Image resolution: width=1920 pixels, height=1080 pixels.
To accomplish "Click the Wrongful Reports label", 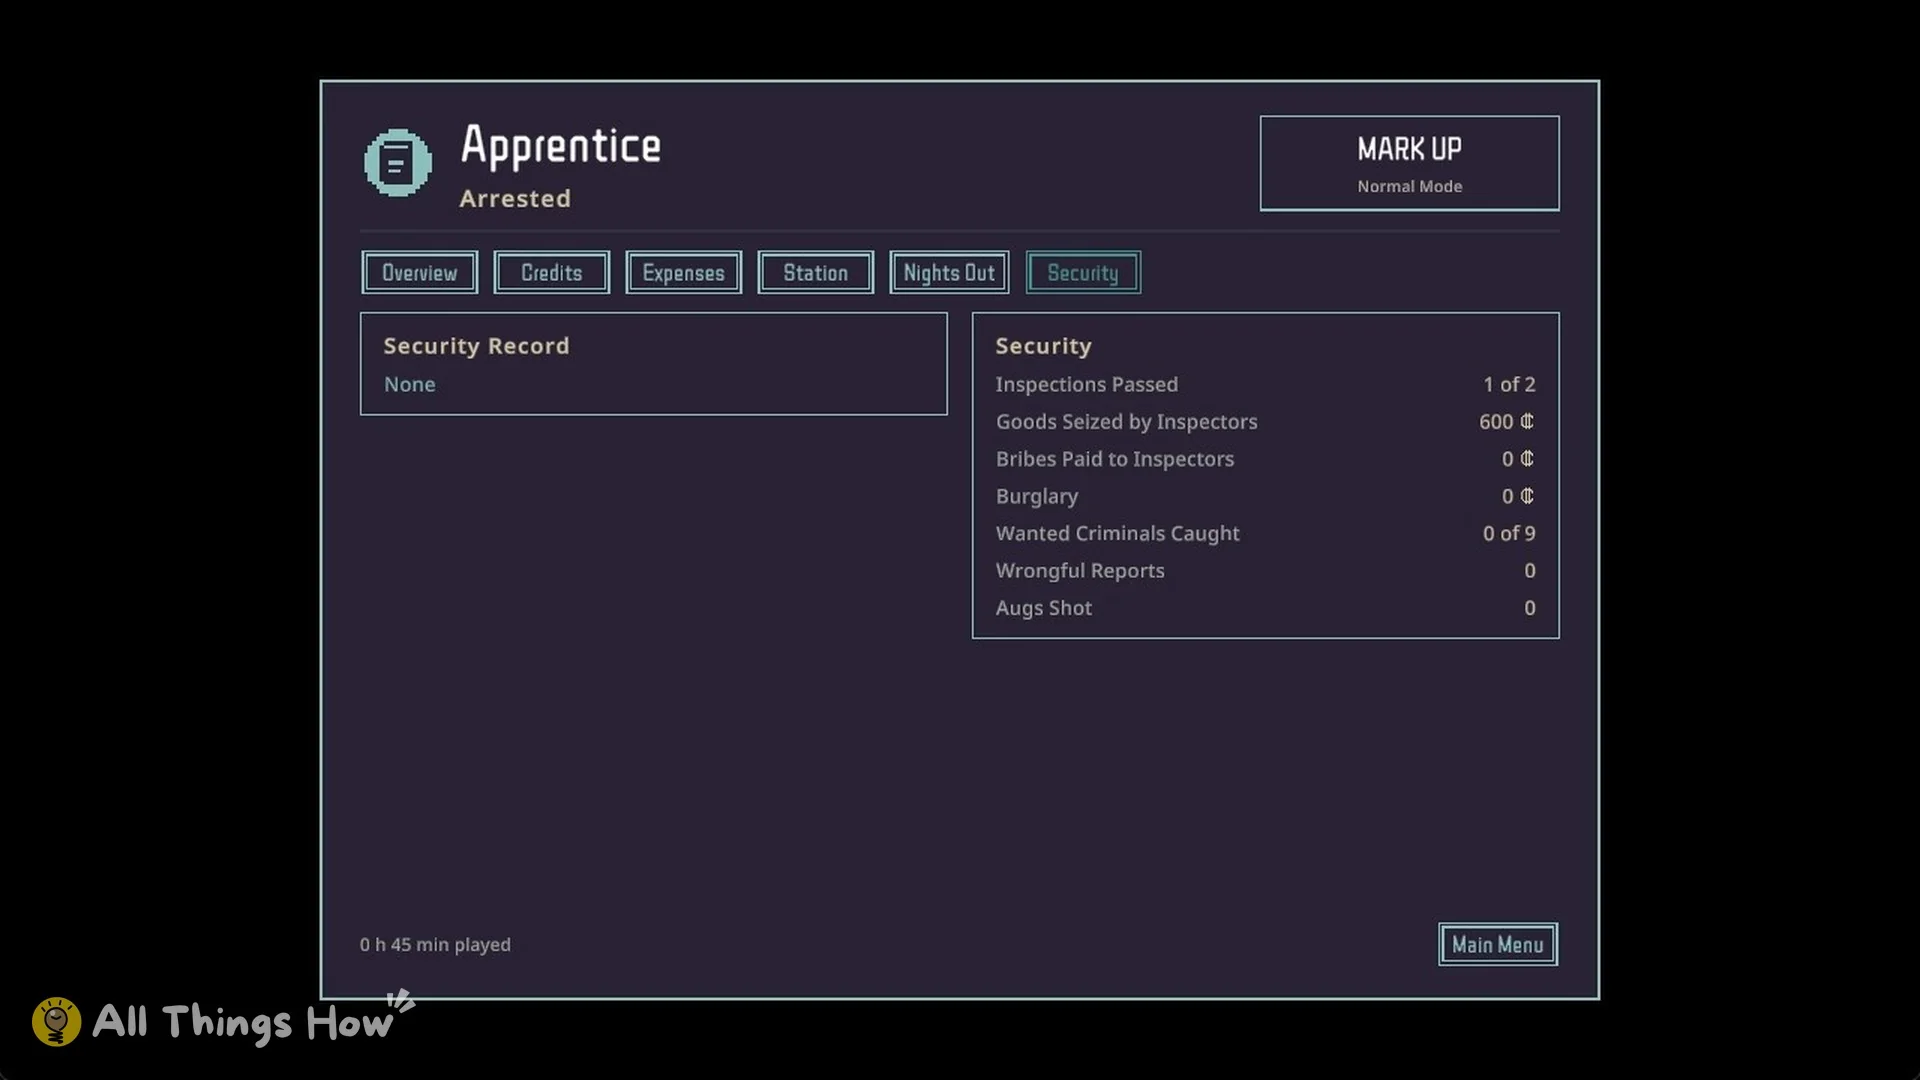I will click(x=1080, y=571).
